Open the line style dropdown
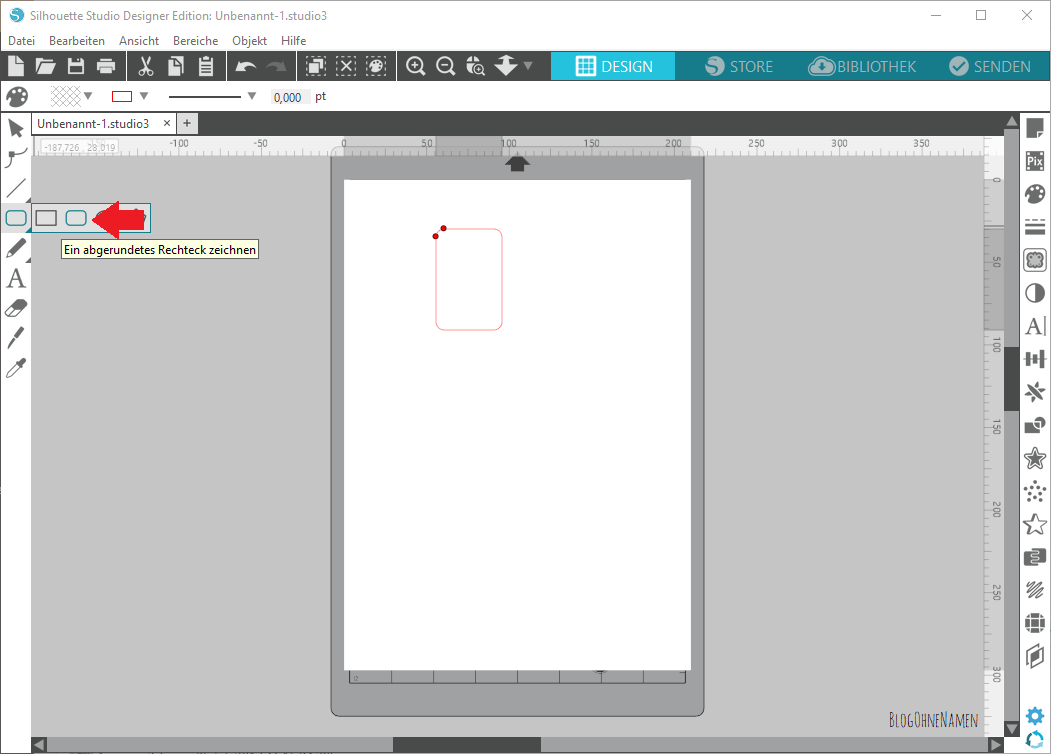 (x=252, y=96)
